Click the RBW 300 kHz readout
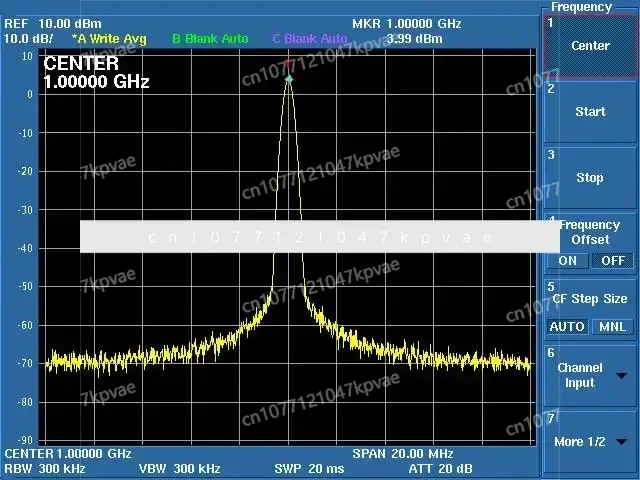The image size is (640, 480). pyautogui.click(x=45, y=469)
